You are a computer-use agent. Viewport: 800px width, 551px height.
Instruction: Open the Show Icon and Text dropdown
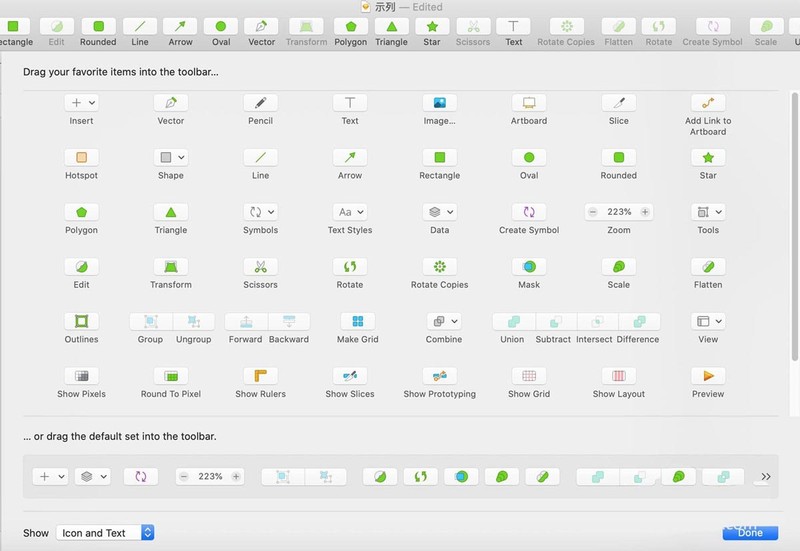coord(105,533)
